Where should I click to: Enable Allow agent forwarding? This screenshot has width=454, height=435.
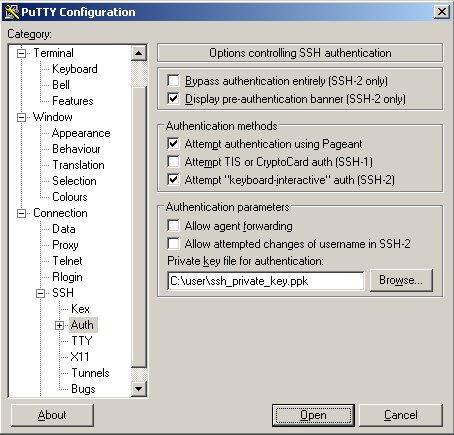(173, 226)
